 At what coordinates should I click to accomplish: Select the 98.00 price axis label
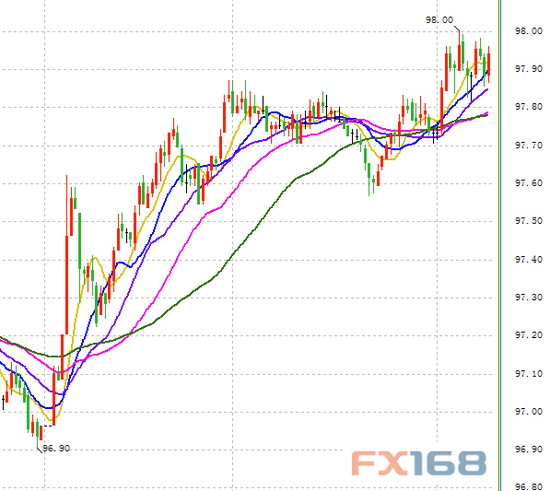point(528,31)
